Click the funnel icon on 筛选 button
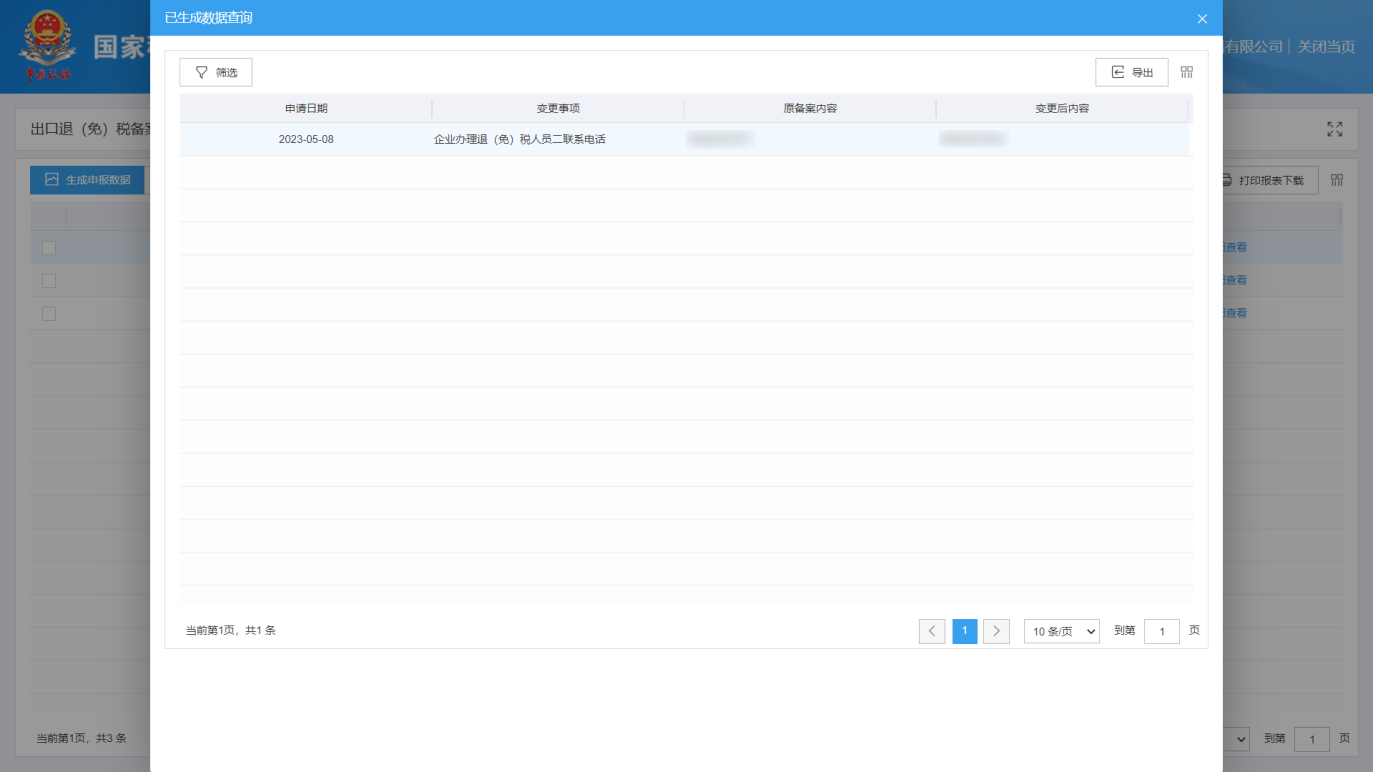This screenshot has height=772, width=1373. click(x=202, y=72)
